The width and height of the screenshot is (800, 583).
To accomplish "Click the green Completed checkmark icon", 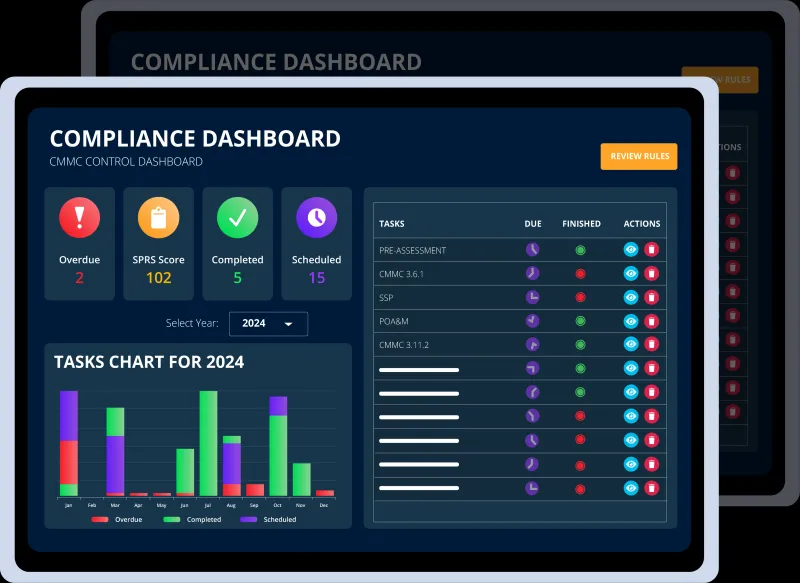I will [x=237, y=217].
